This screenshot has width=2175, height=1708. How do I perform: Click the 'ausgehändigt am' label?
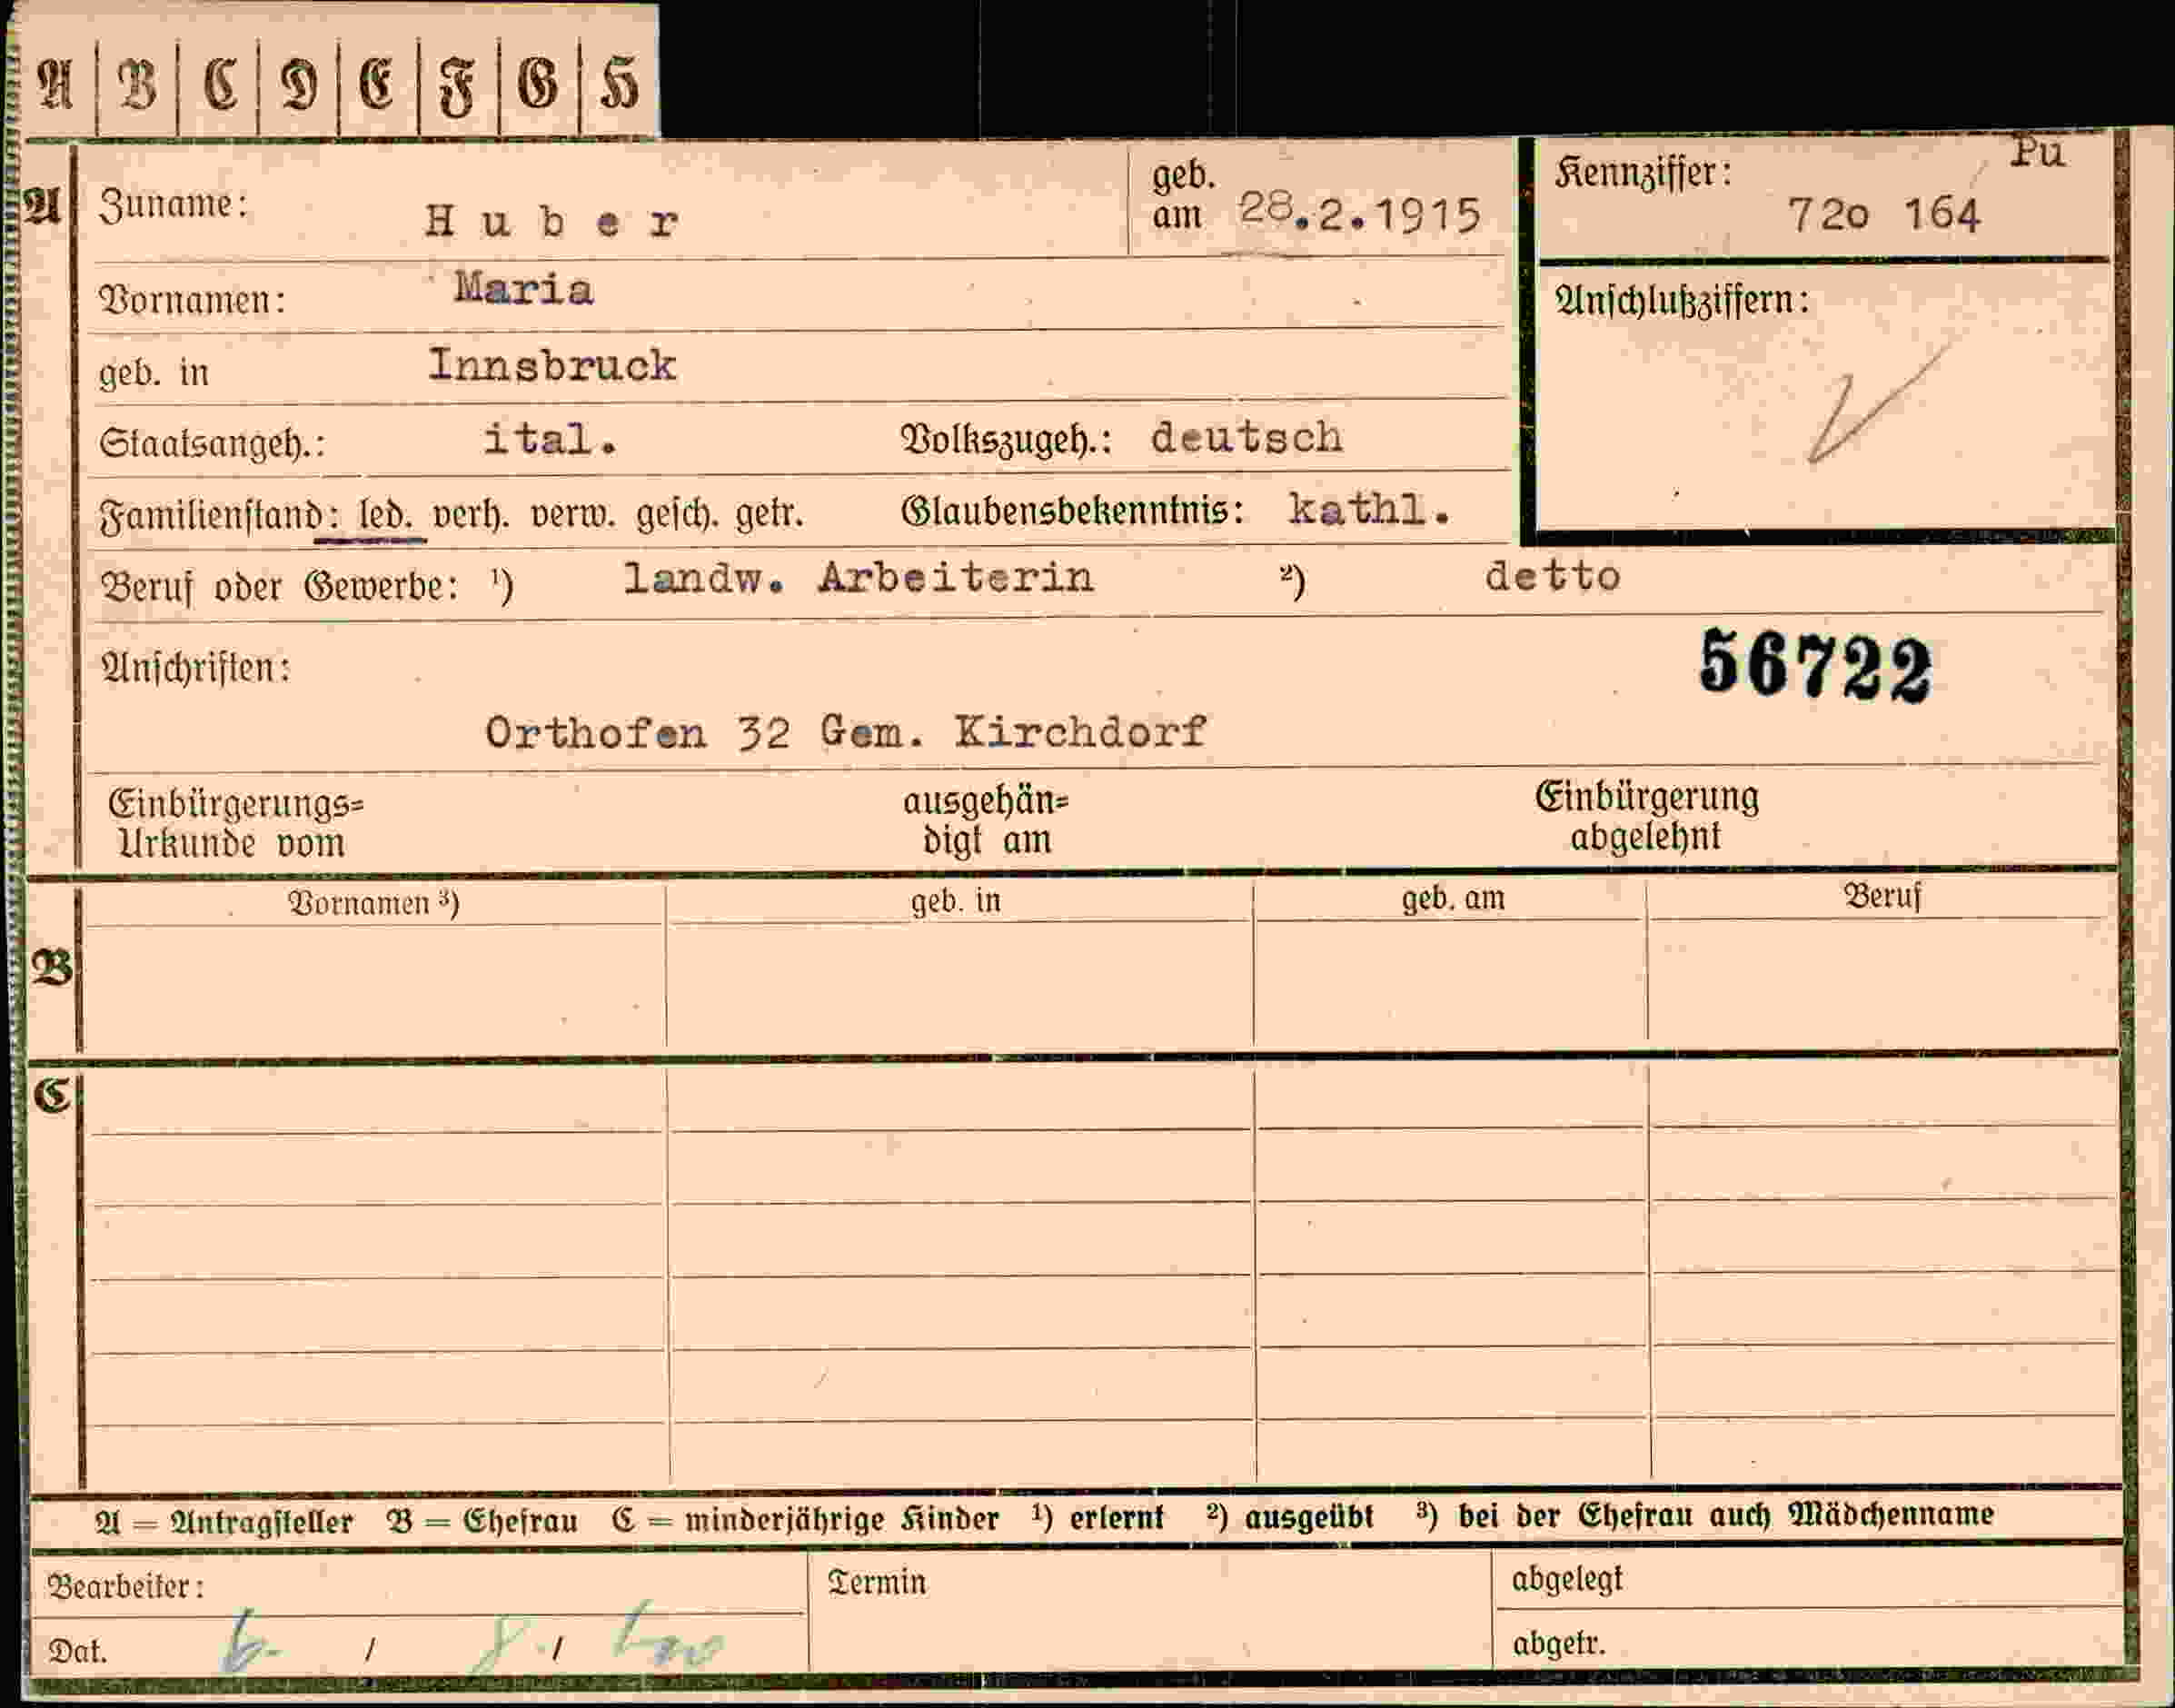click(986, 822)
